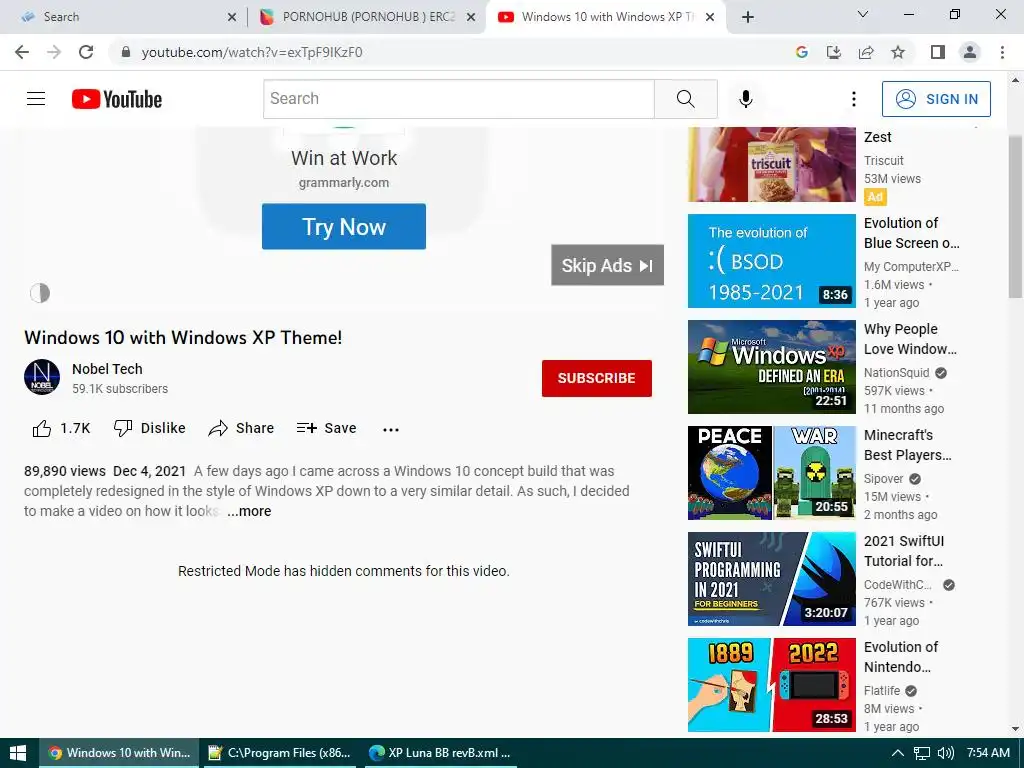Image resolution: width=1024 pixels, height=768 pixels.
Task: Click the grammarly.com ad link
Action: coord(344,183)
